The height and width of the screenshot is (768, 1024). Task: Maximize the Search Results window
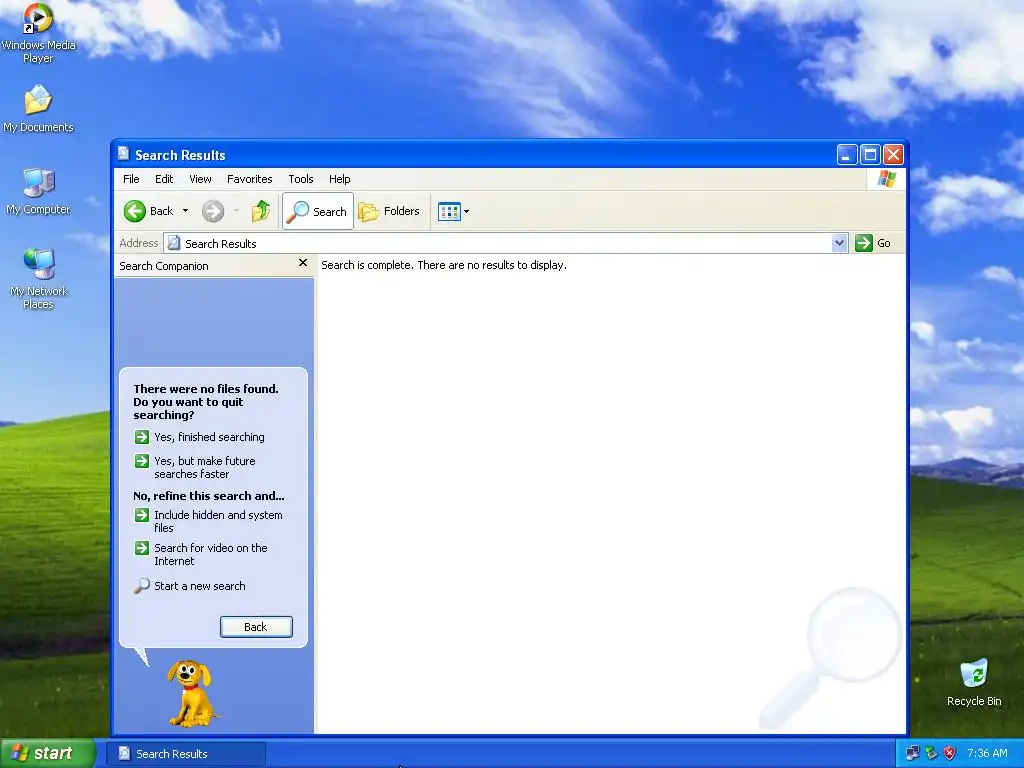(x=870, y=155)
